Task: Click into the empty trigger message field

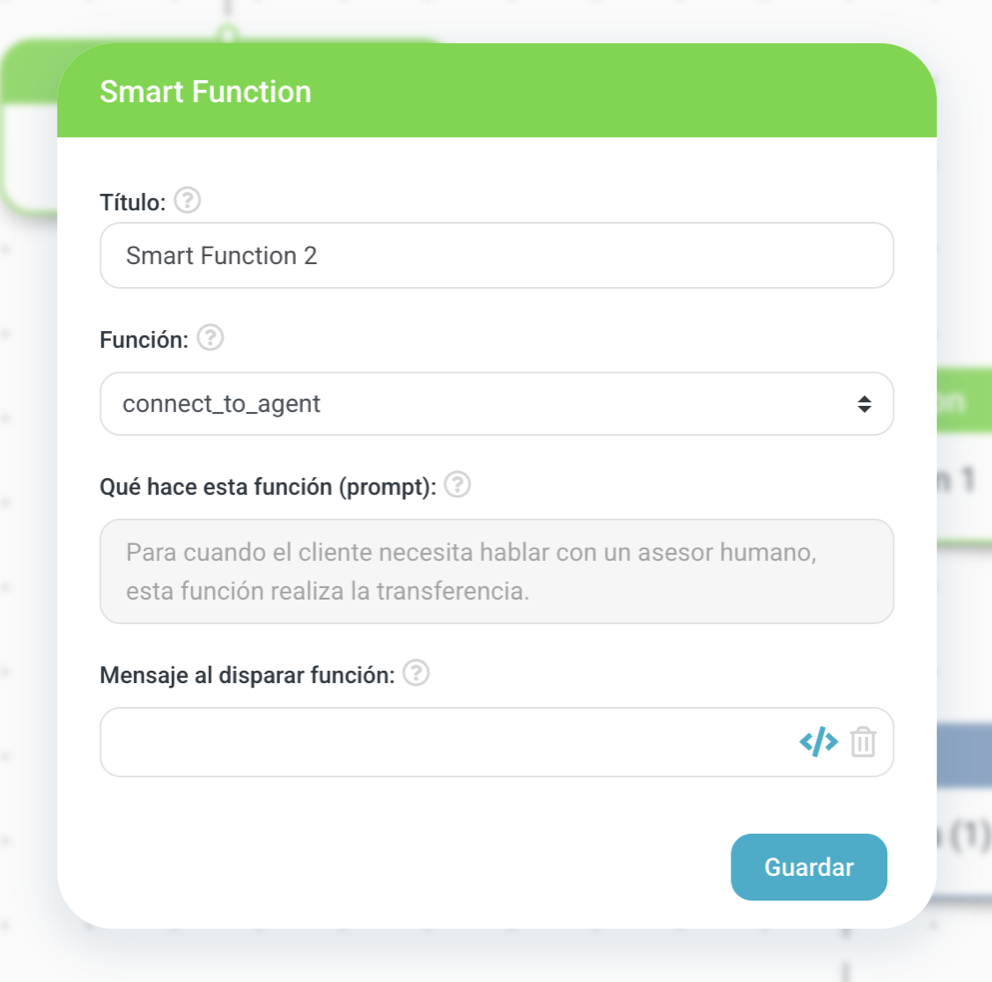Action: [440, 742]
